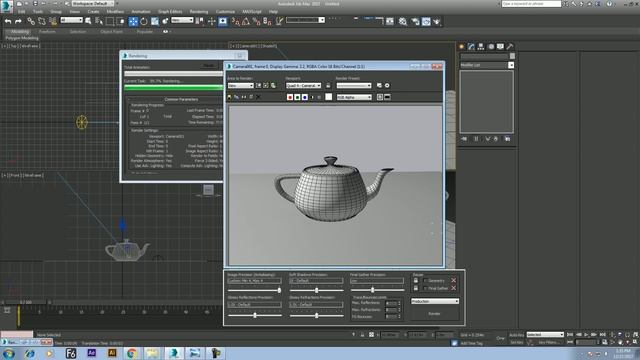Open the Modify command panel tab

[471, 47]
